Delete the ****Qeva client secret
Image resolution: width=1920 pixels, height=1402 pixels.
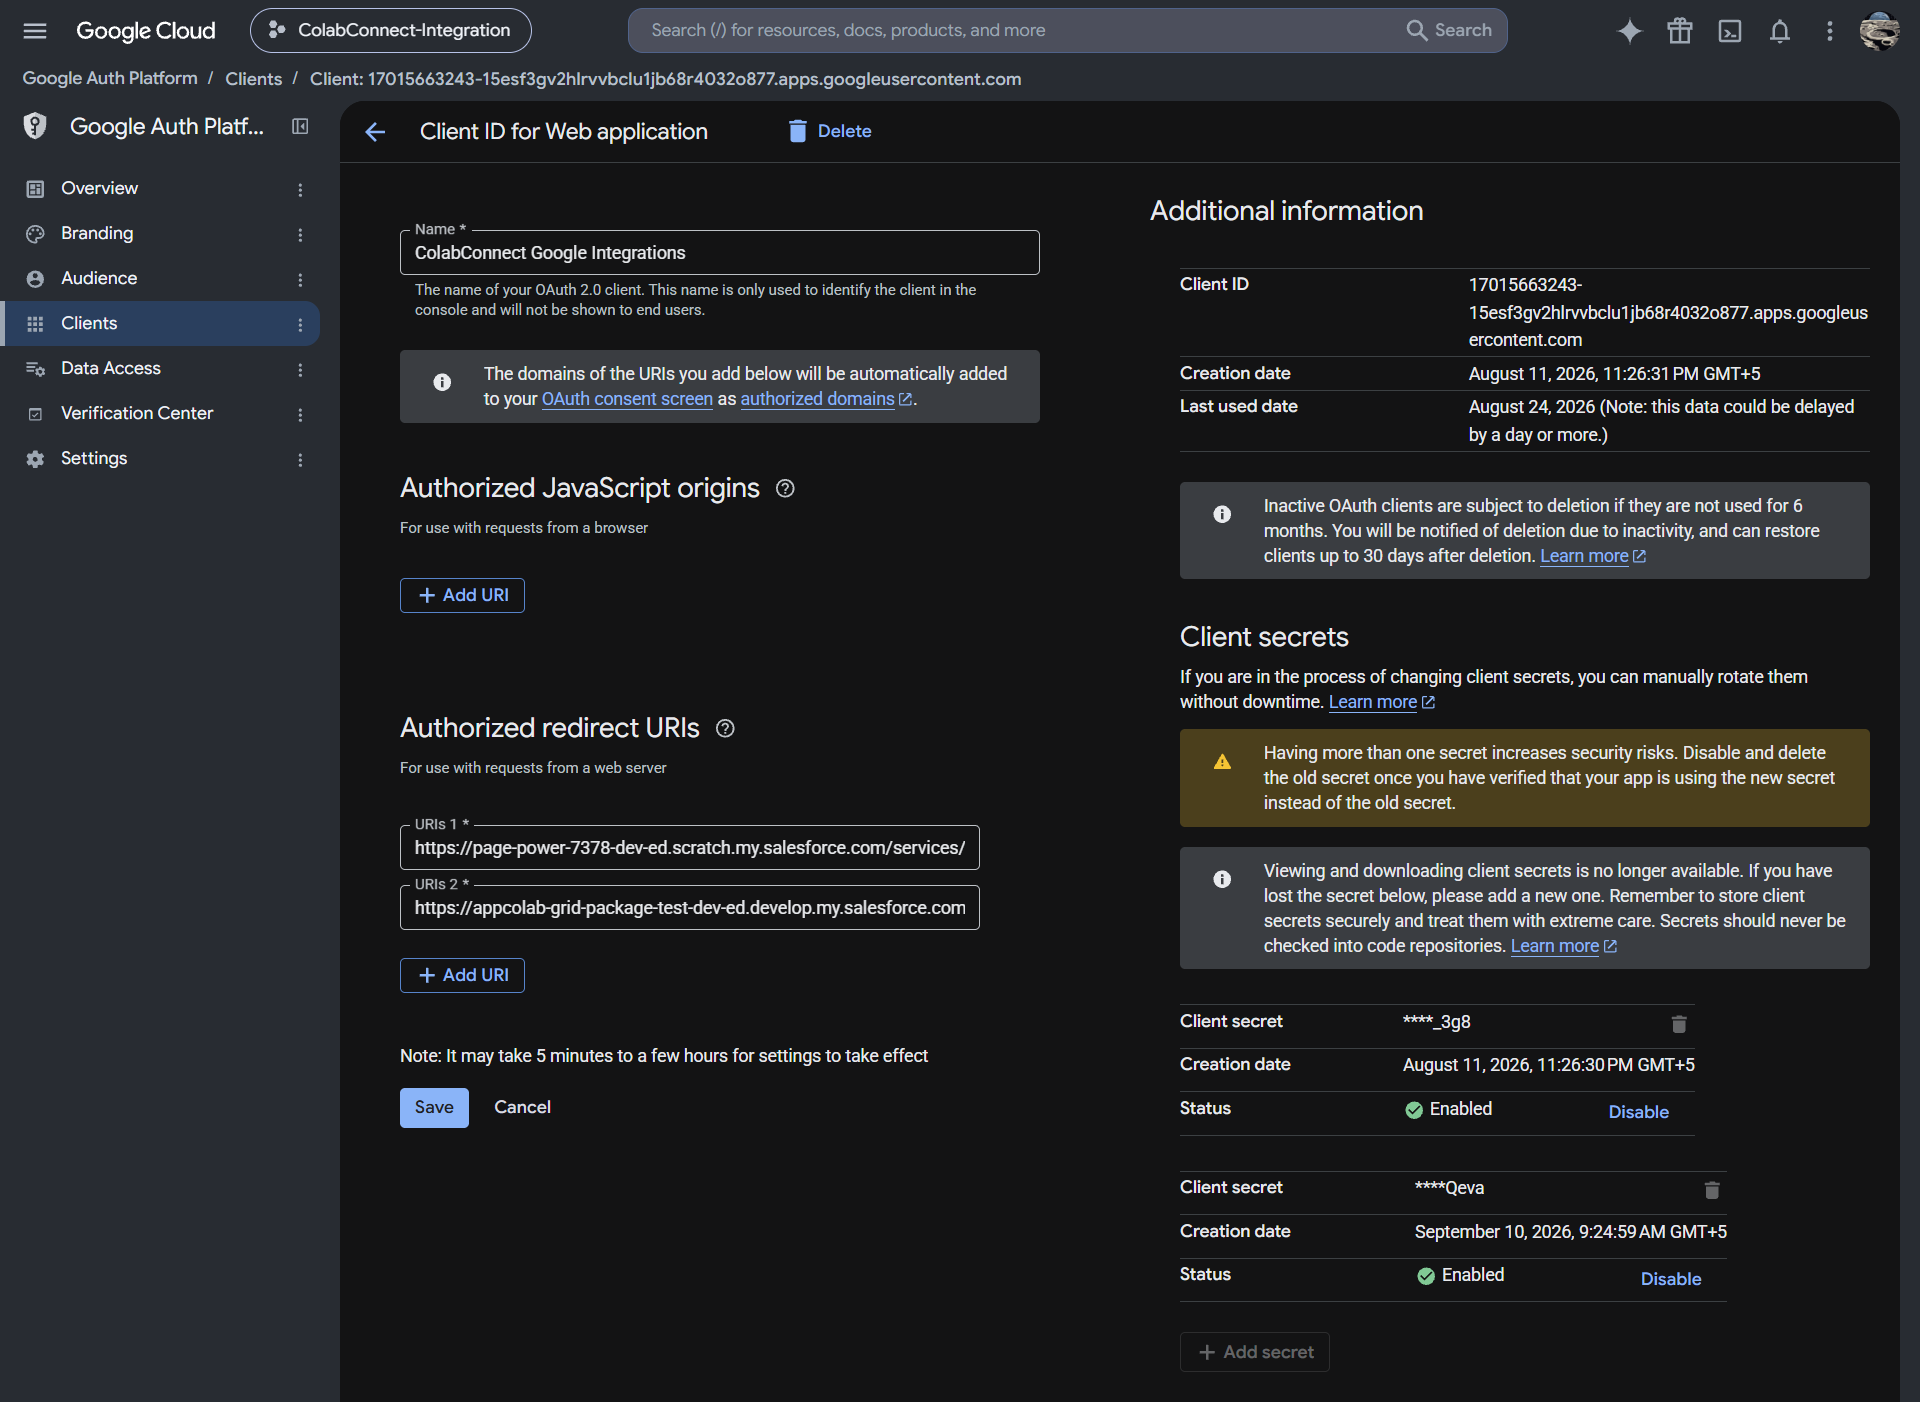coord(1712,1190)
